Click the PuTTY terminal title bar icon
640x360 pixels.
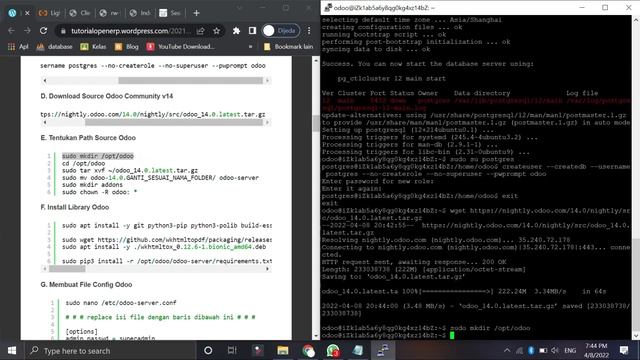[x=328, y=7]
